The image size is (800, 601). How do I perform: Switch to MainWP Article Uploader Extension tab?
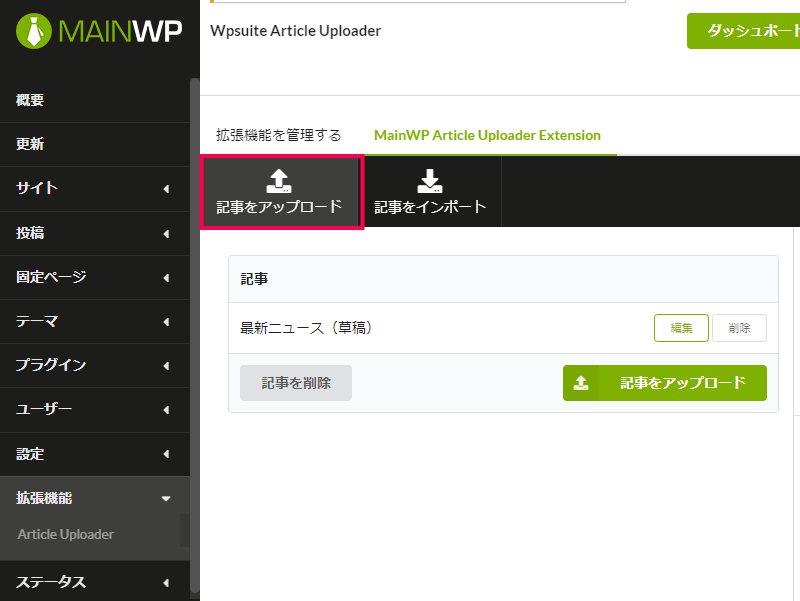pos(487,135)
